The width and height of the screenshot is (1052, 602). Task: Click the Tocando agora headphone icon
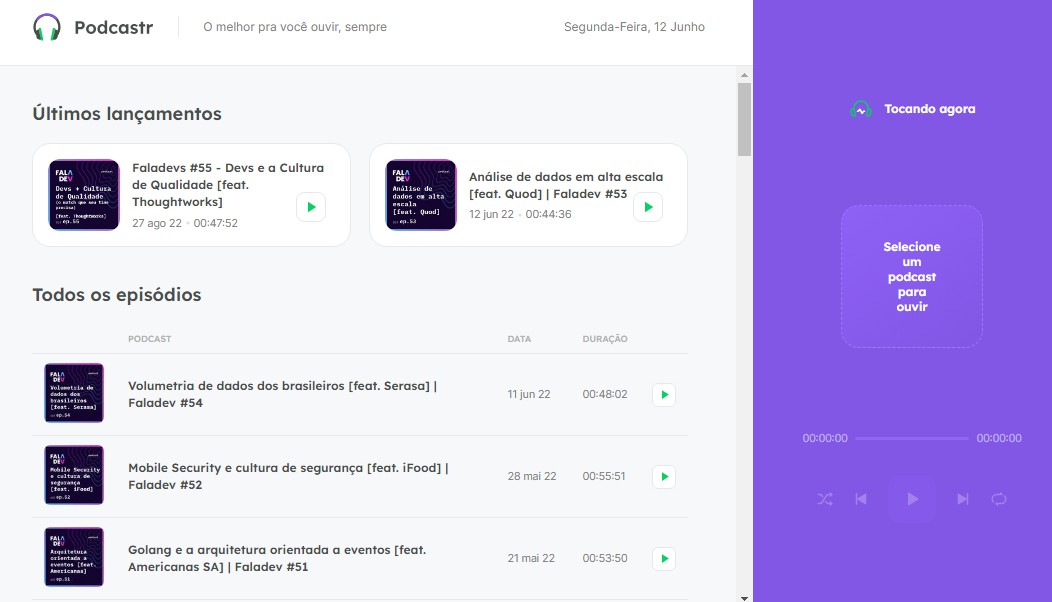861,108
